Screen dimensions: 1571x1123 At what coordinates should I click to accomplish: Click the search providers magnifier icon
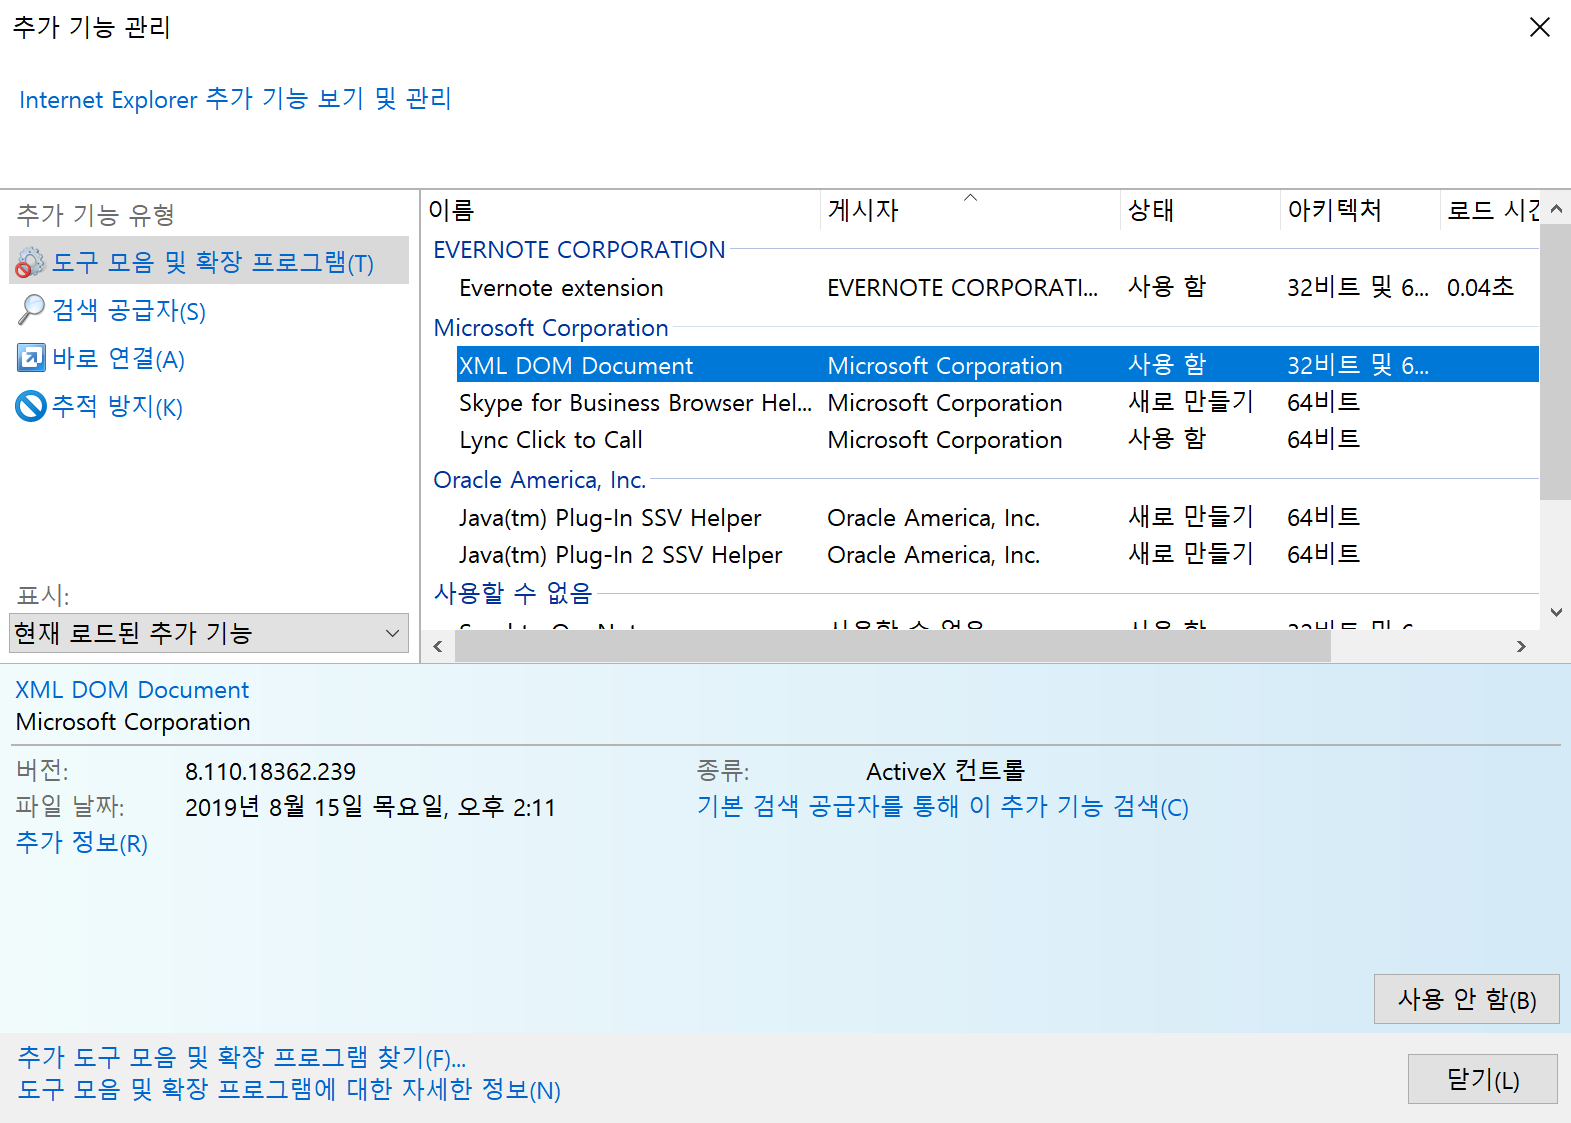(x=31, y=310)
